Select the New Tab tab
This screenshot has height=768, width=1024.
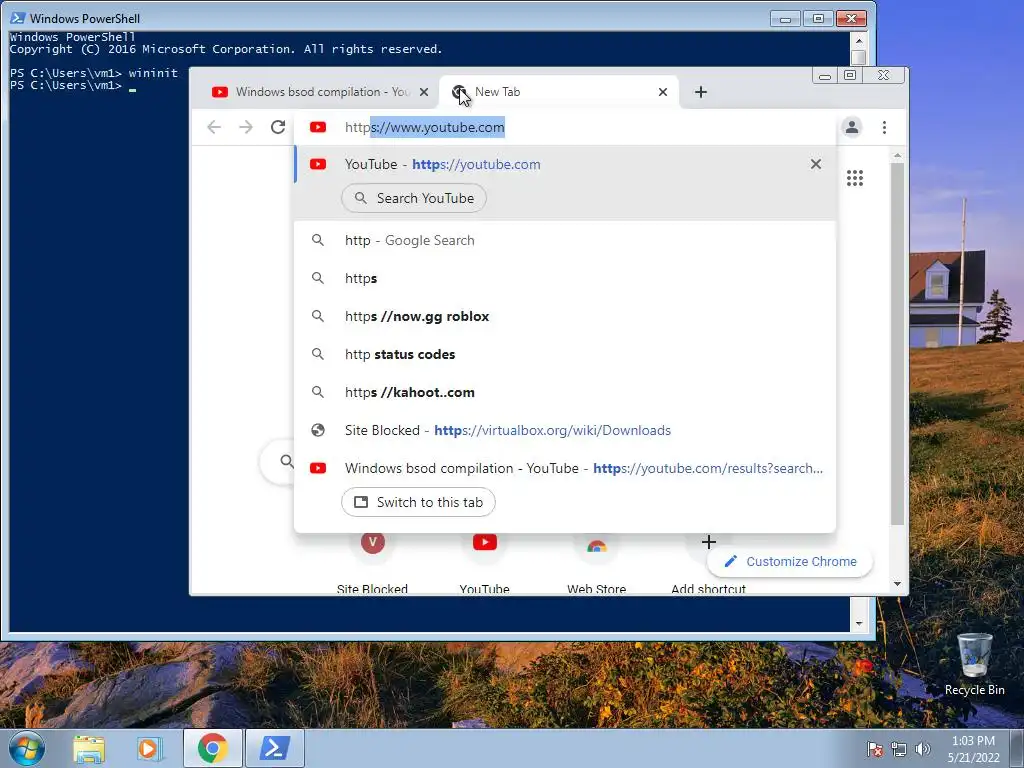point(558,92)
